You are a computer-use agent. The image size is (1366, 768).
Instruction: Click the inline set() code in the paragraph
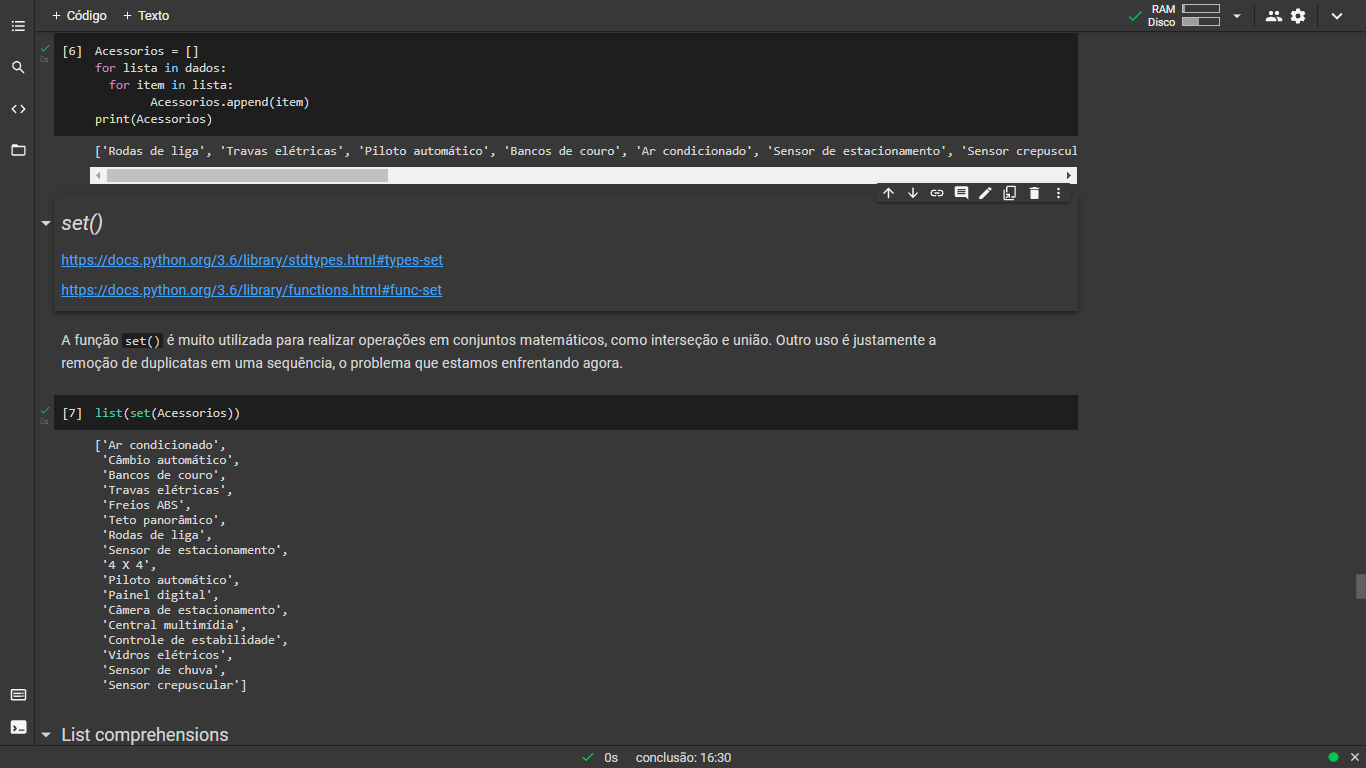[x=142, y=341]
